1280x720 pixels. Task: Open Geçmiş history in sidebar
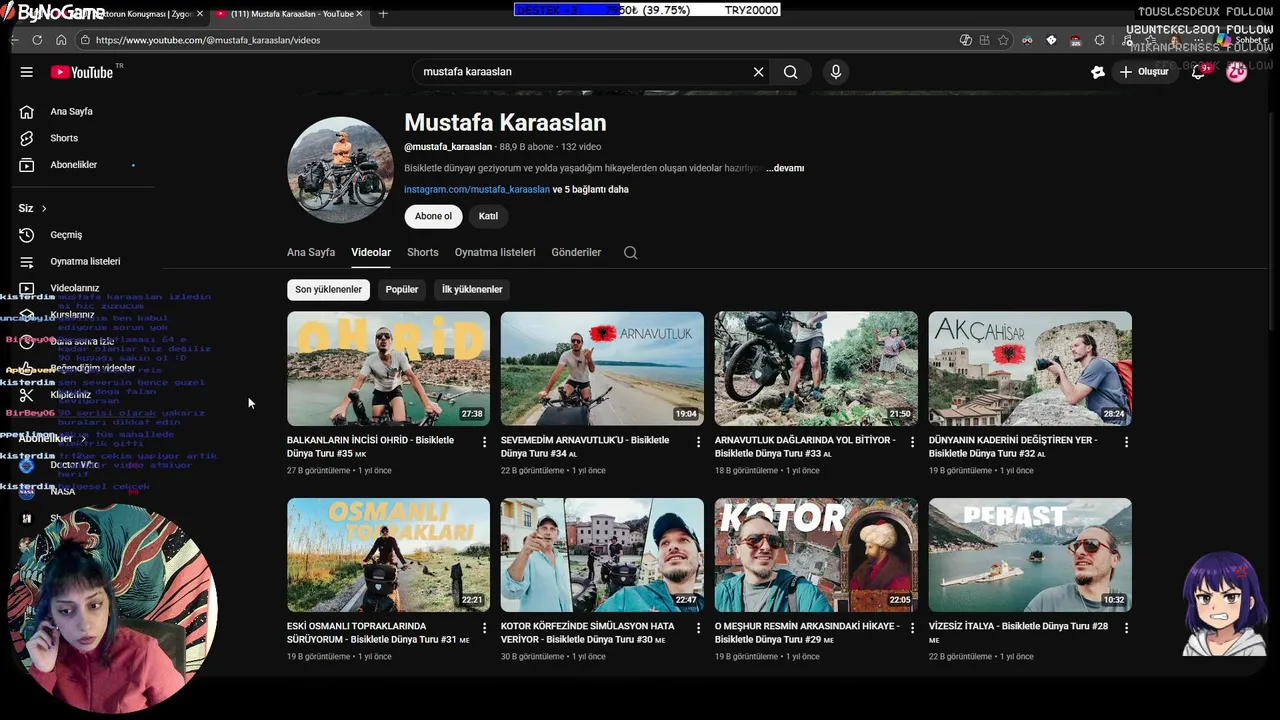pyautogui.click(x=66, y=235)
